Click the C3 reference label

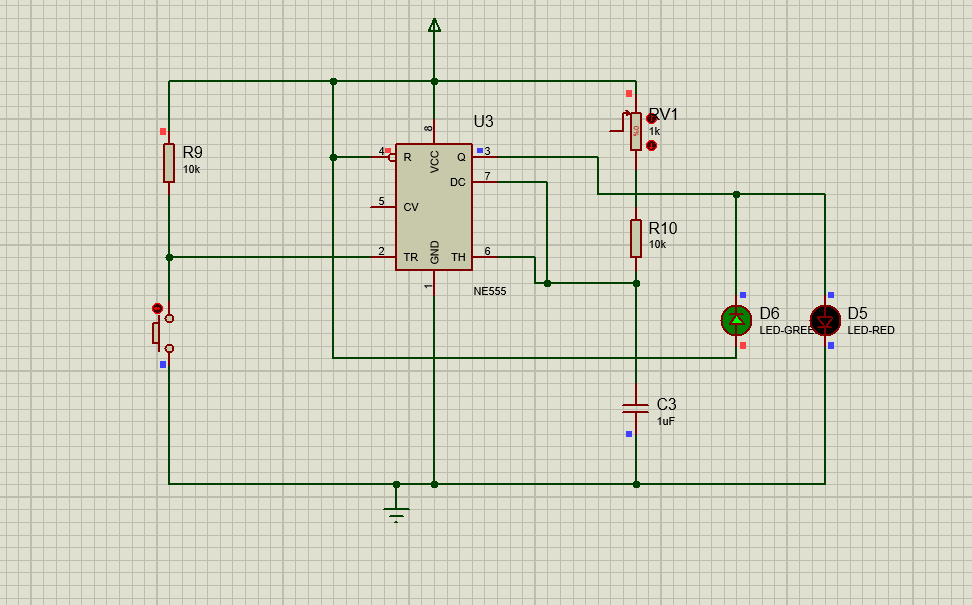(666, 404)
